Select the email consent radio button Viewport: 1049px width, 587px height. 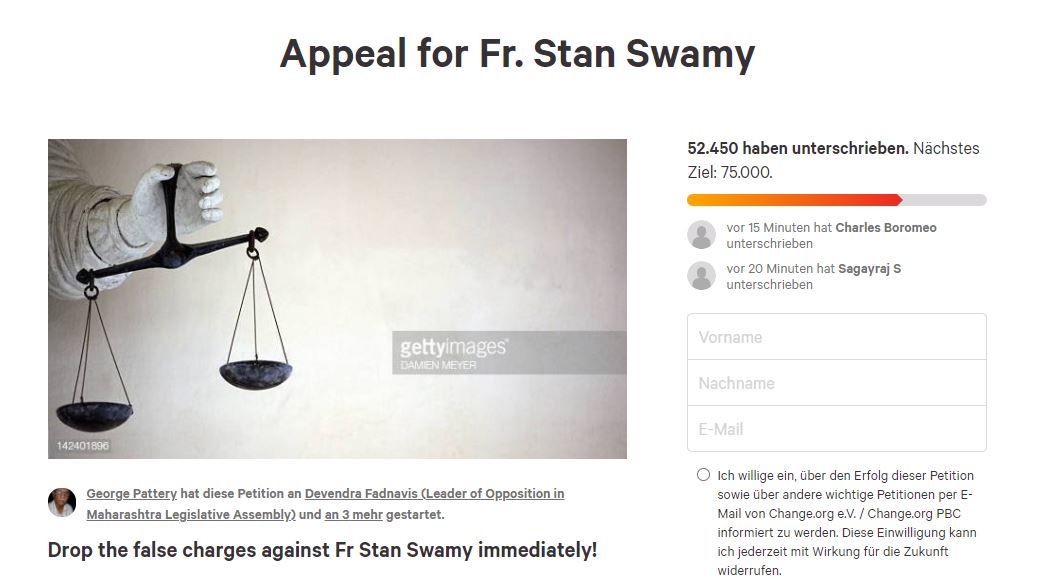(704, 475)
